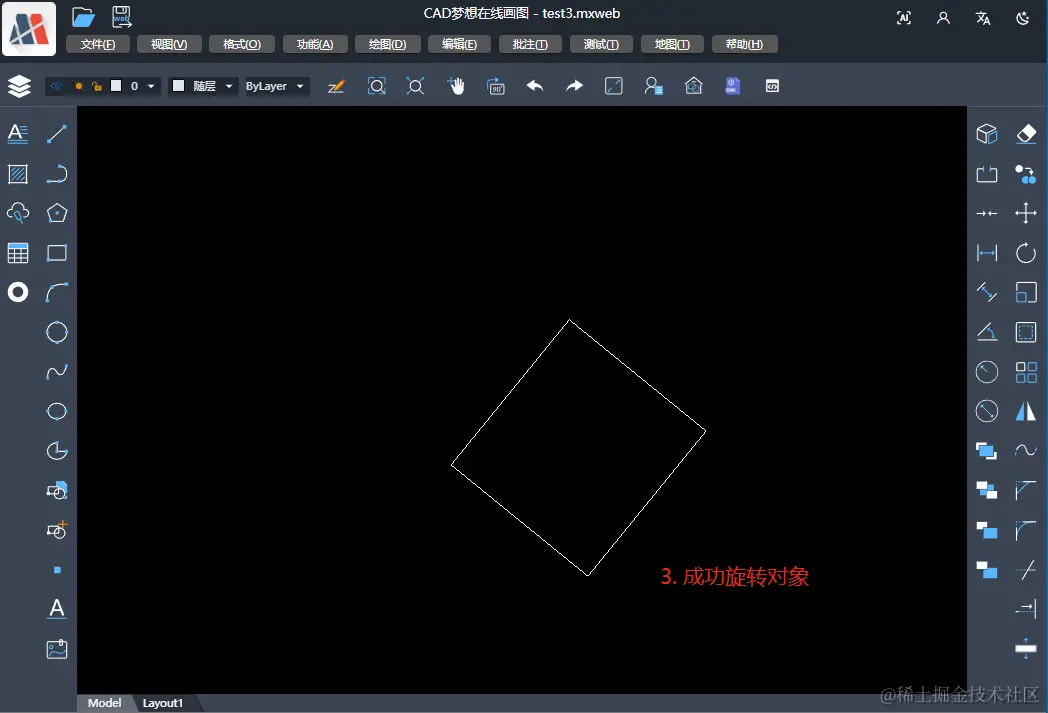Viewport: 1048px width, 713px height.
Task: Toggle layer visibility eye icon
Action: (57, 86)
